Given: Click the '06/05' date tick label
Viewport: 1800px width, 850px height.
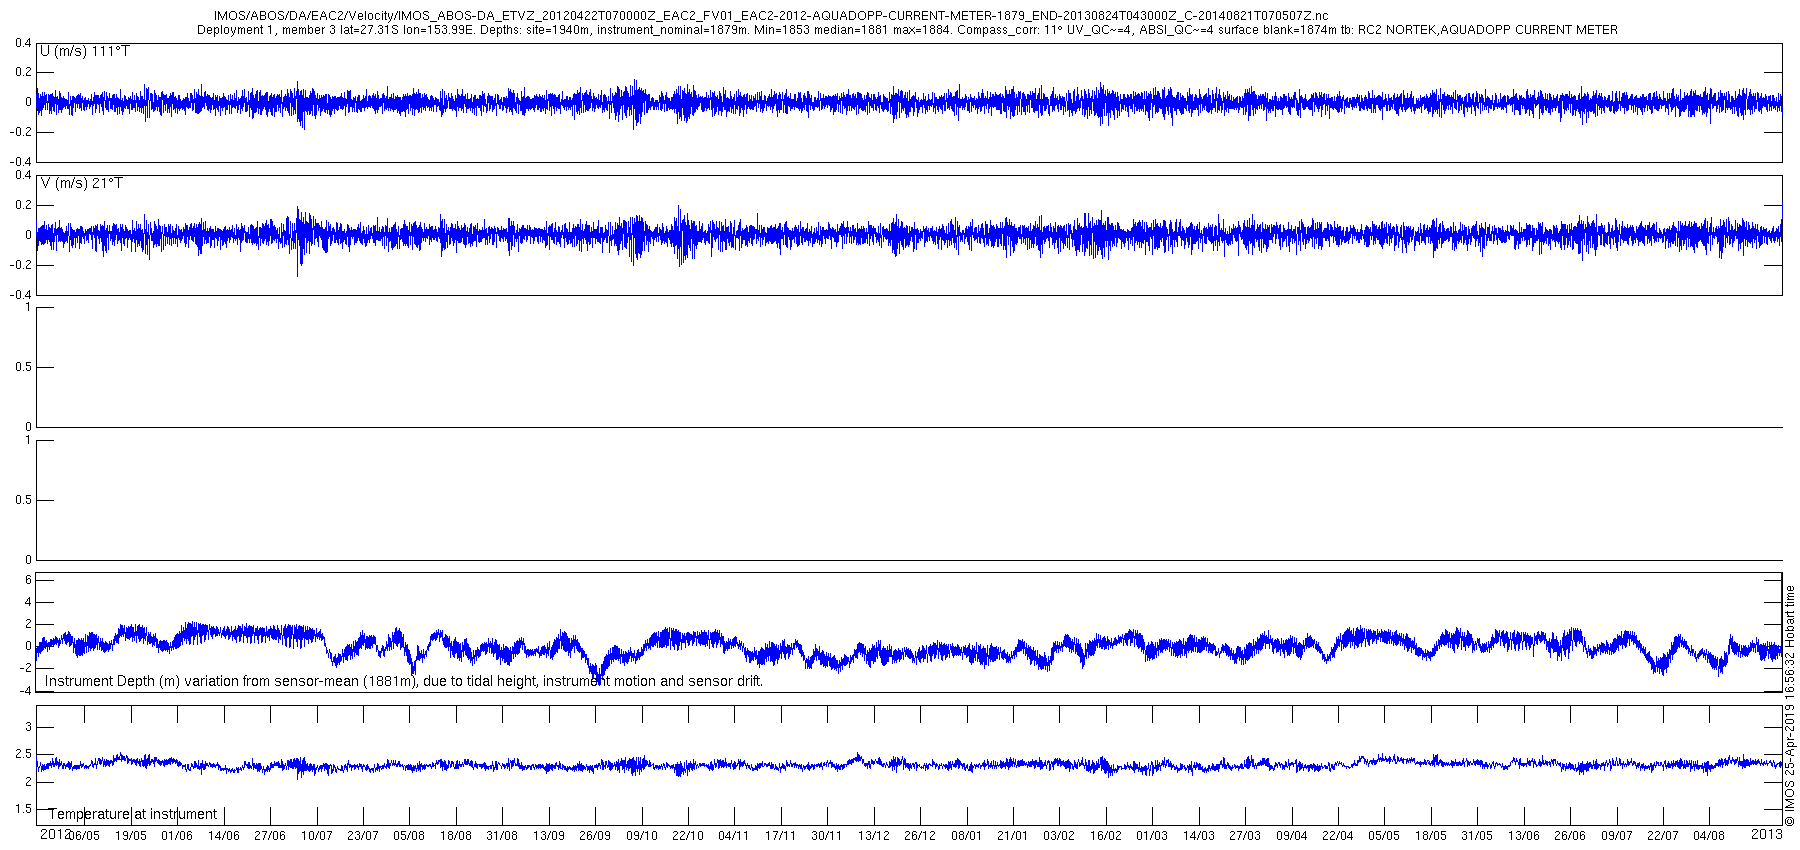Looking at the screenshot, I should pos(84,836).
